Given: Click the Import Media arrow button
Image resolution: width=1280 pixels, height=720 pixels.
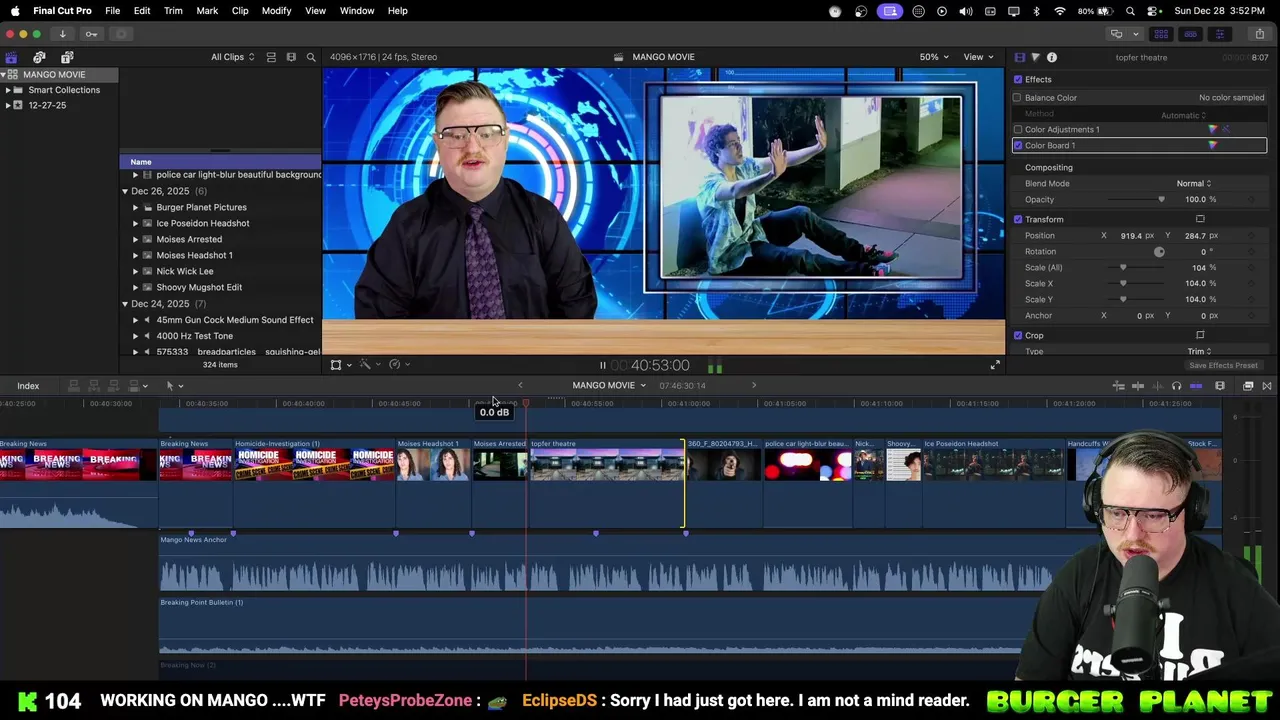Looking at the screenshot, I should coord(62,34).
